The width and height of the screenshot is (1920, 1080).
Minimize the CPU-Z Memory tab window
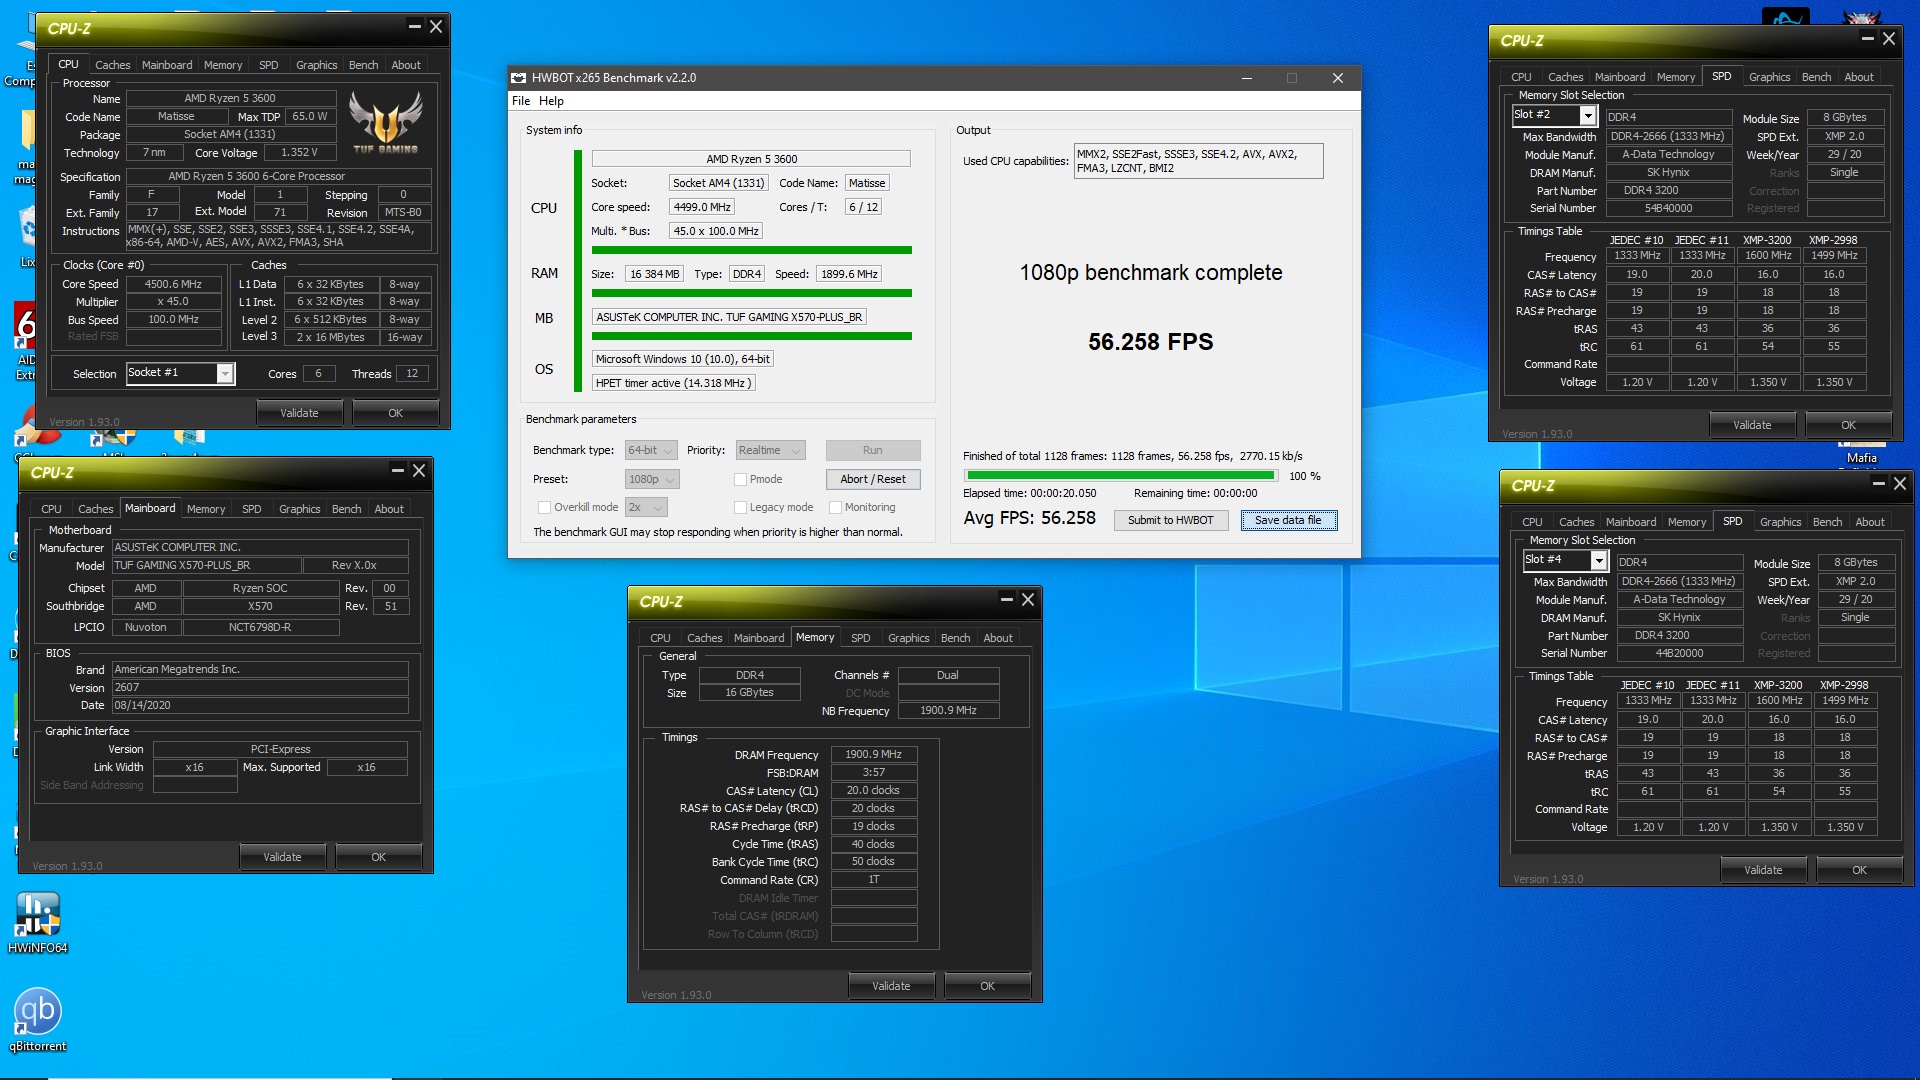tap(1006, 599)
